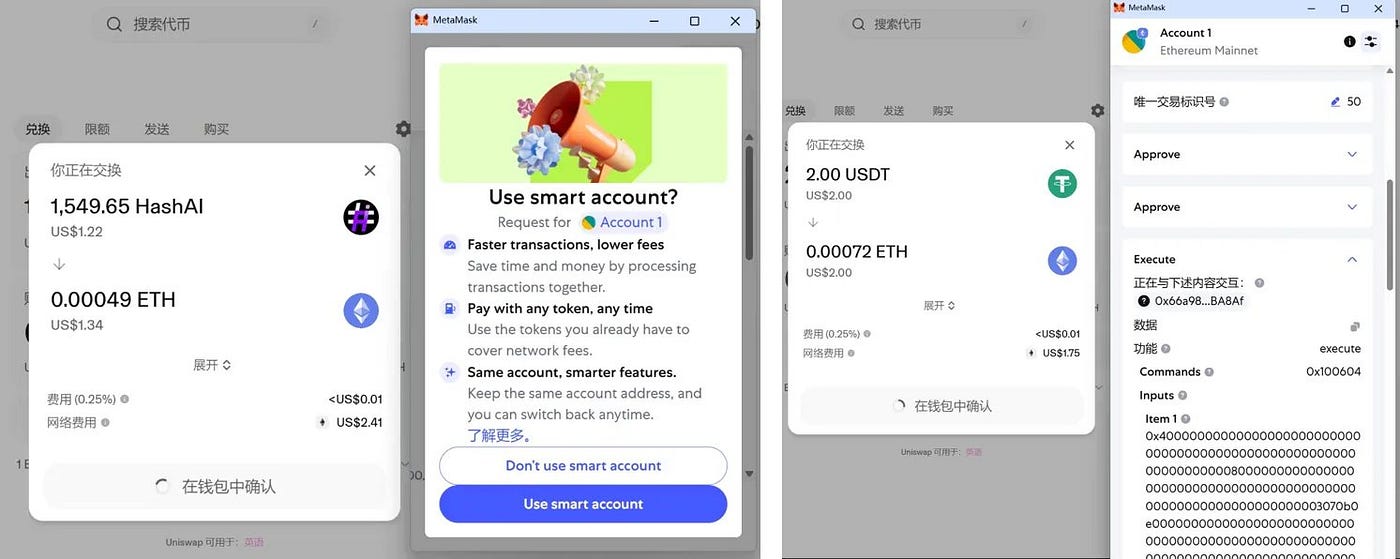The height and width of the screenshot is (559, 1400).
Task: Click the HashAI token logo
Action: [x=361, y=217]
